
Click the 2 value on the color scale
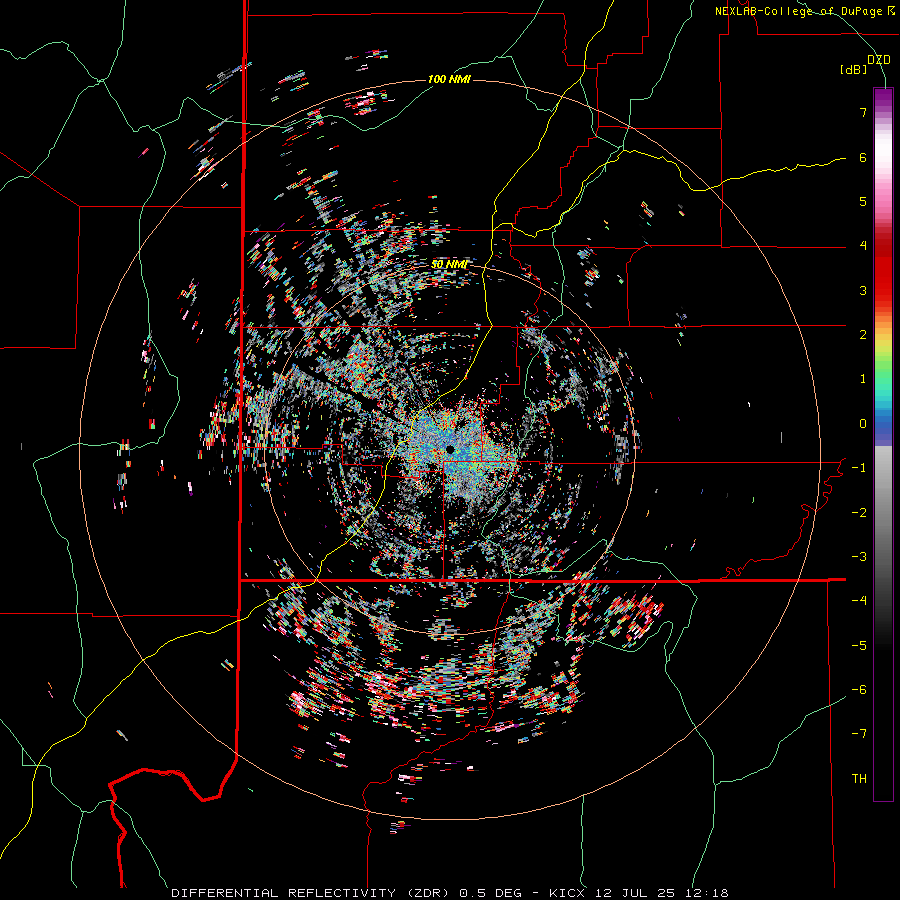pos(863,335)
